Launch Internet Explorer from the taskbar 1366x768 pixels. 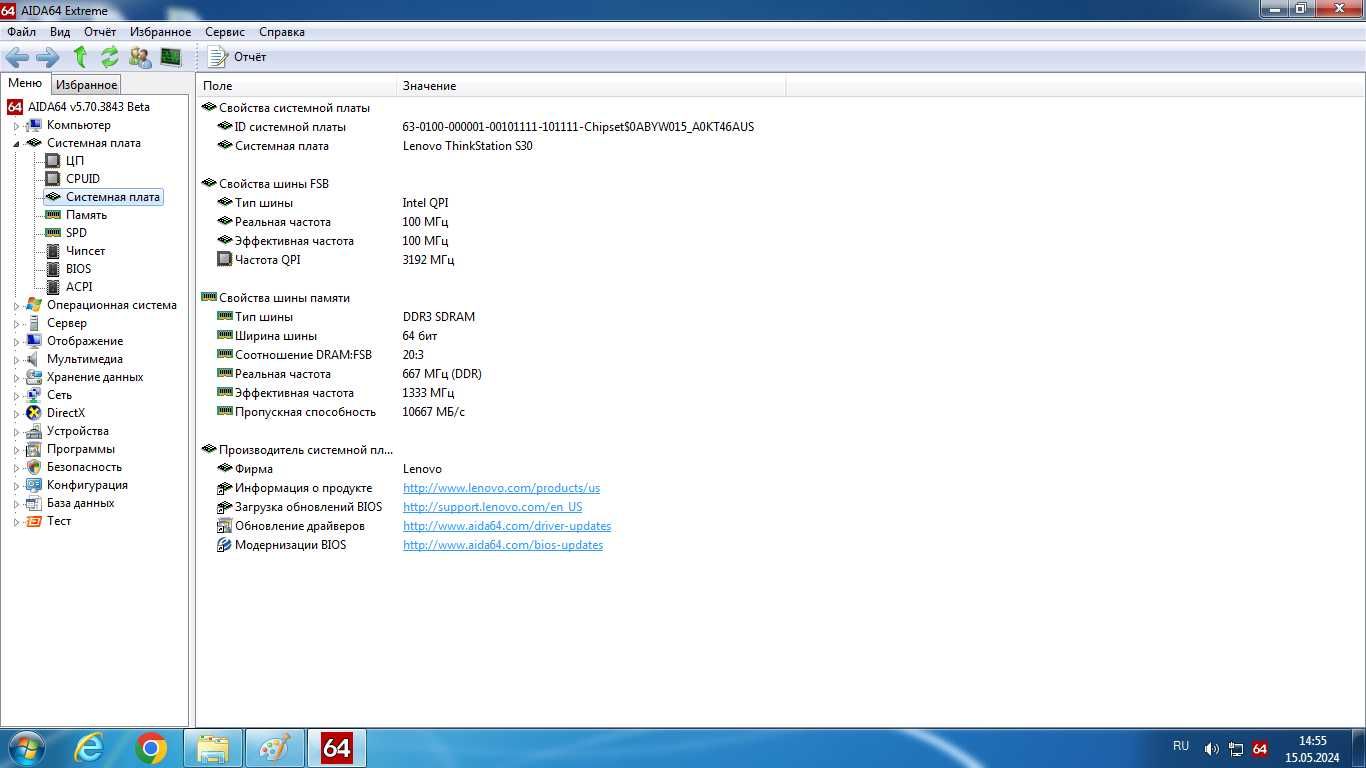[90, 748]
